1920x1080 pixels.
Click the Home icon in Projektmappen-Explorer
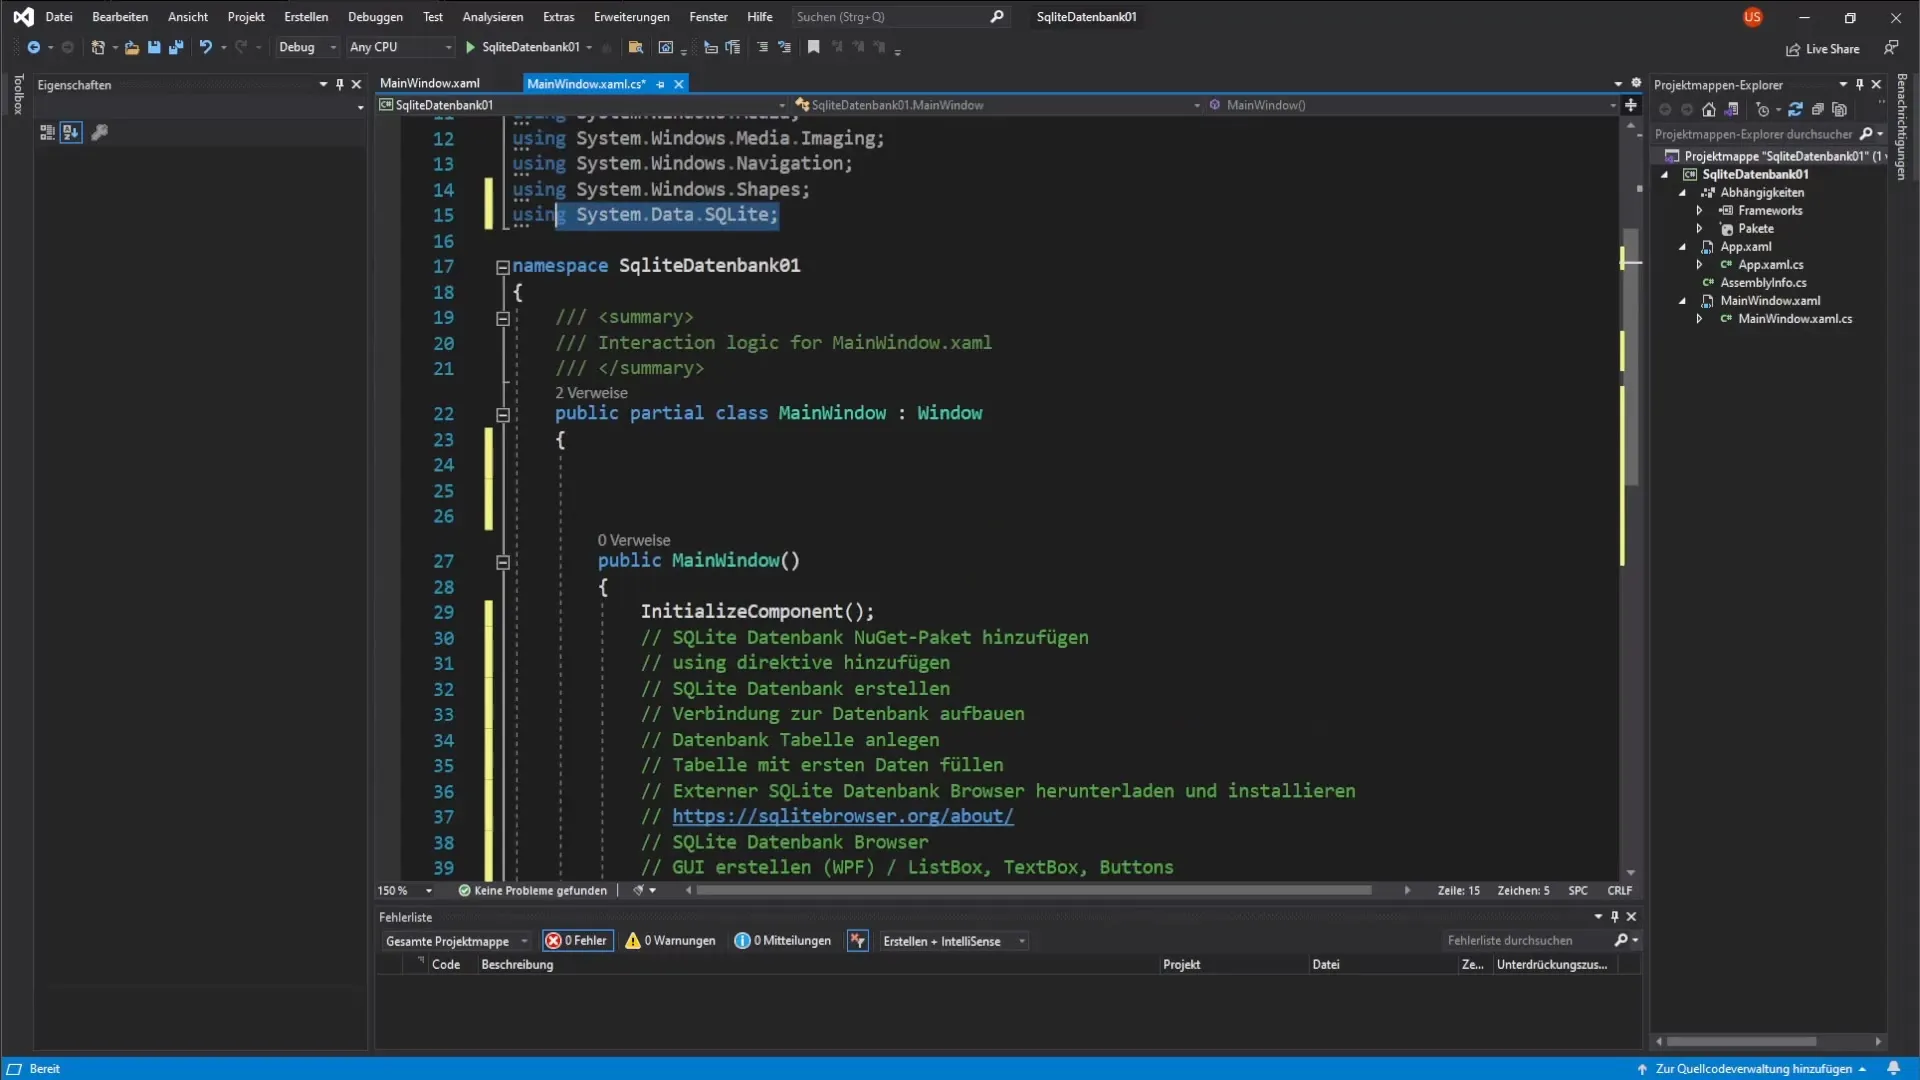[1709, 110]
